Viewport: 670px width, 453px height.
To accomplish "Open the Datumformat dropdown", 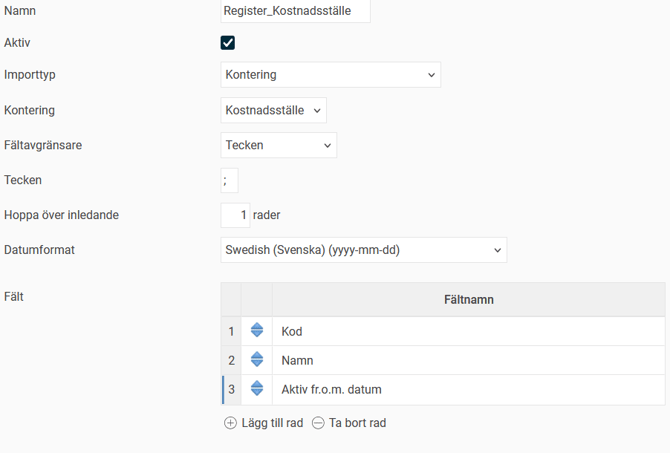I will [x=363, y=250].
